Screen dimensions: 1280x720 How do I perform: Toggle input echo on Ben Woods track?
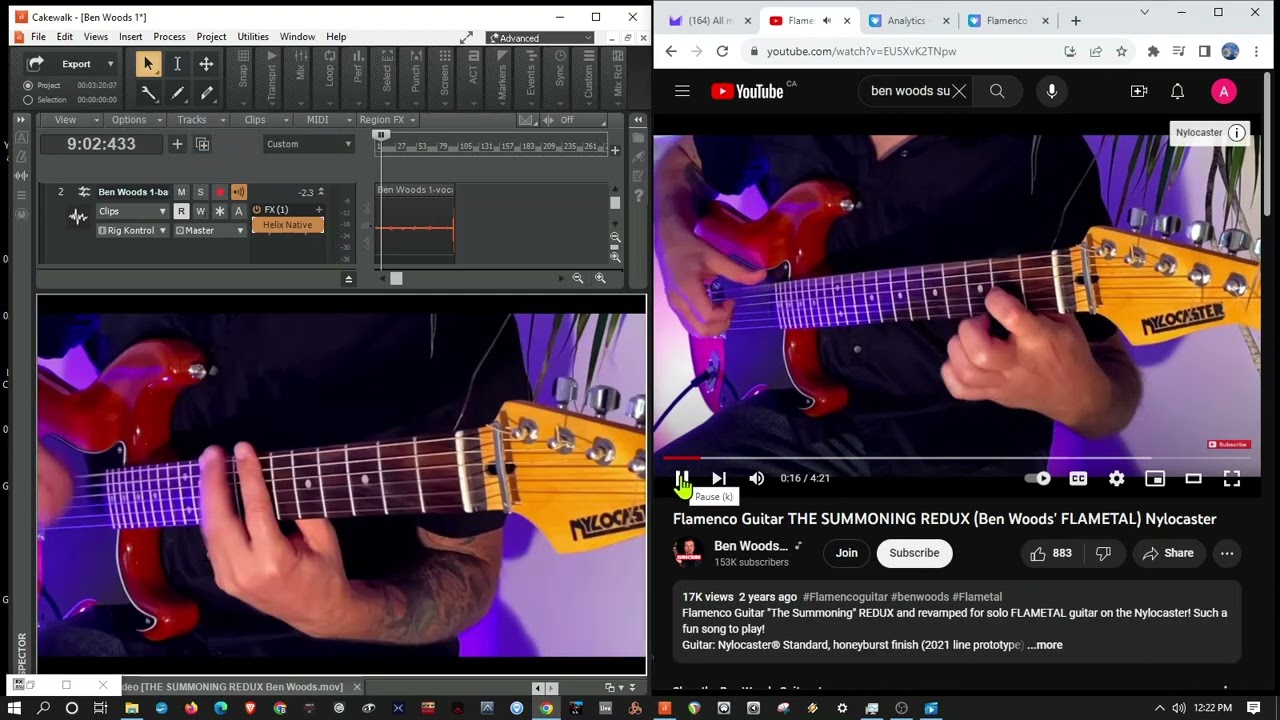pos(238,192)
